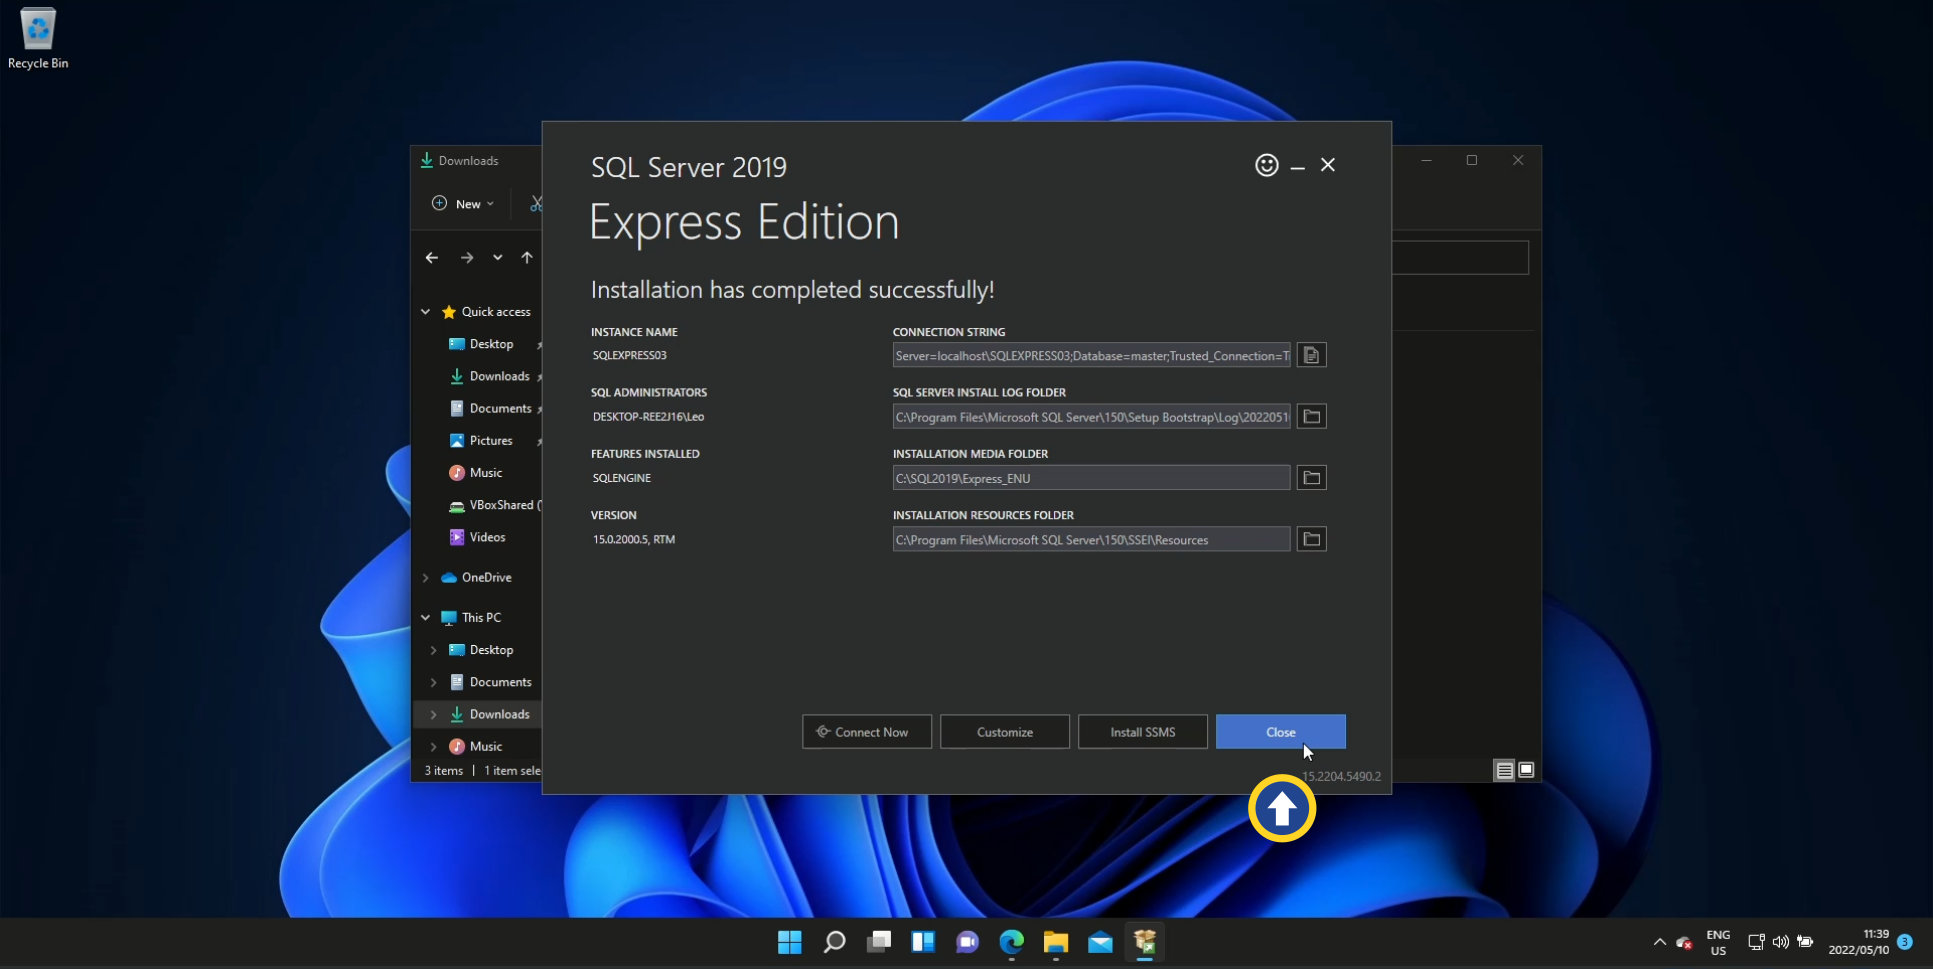1933x969 pixels.
Task: Switch to SQL Server installer taskbar icon
Action: [1145, 942]
